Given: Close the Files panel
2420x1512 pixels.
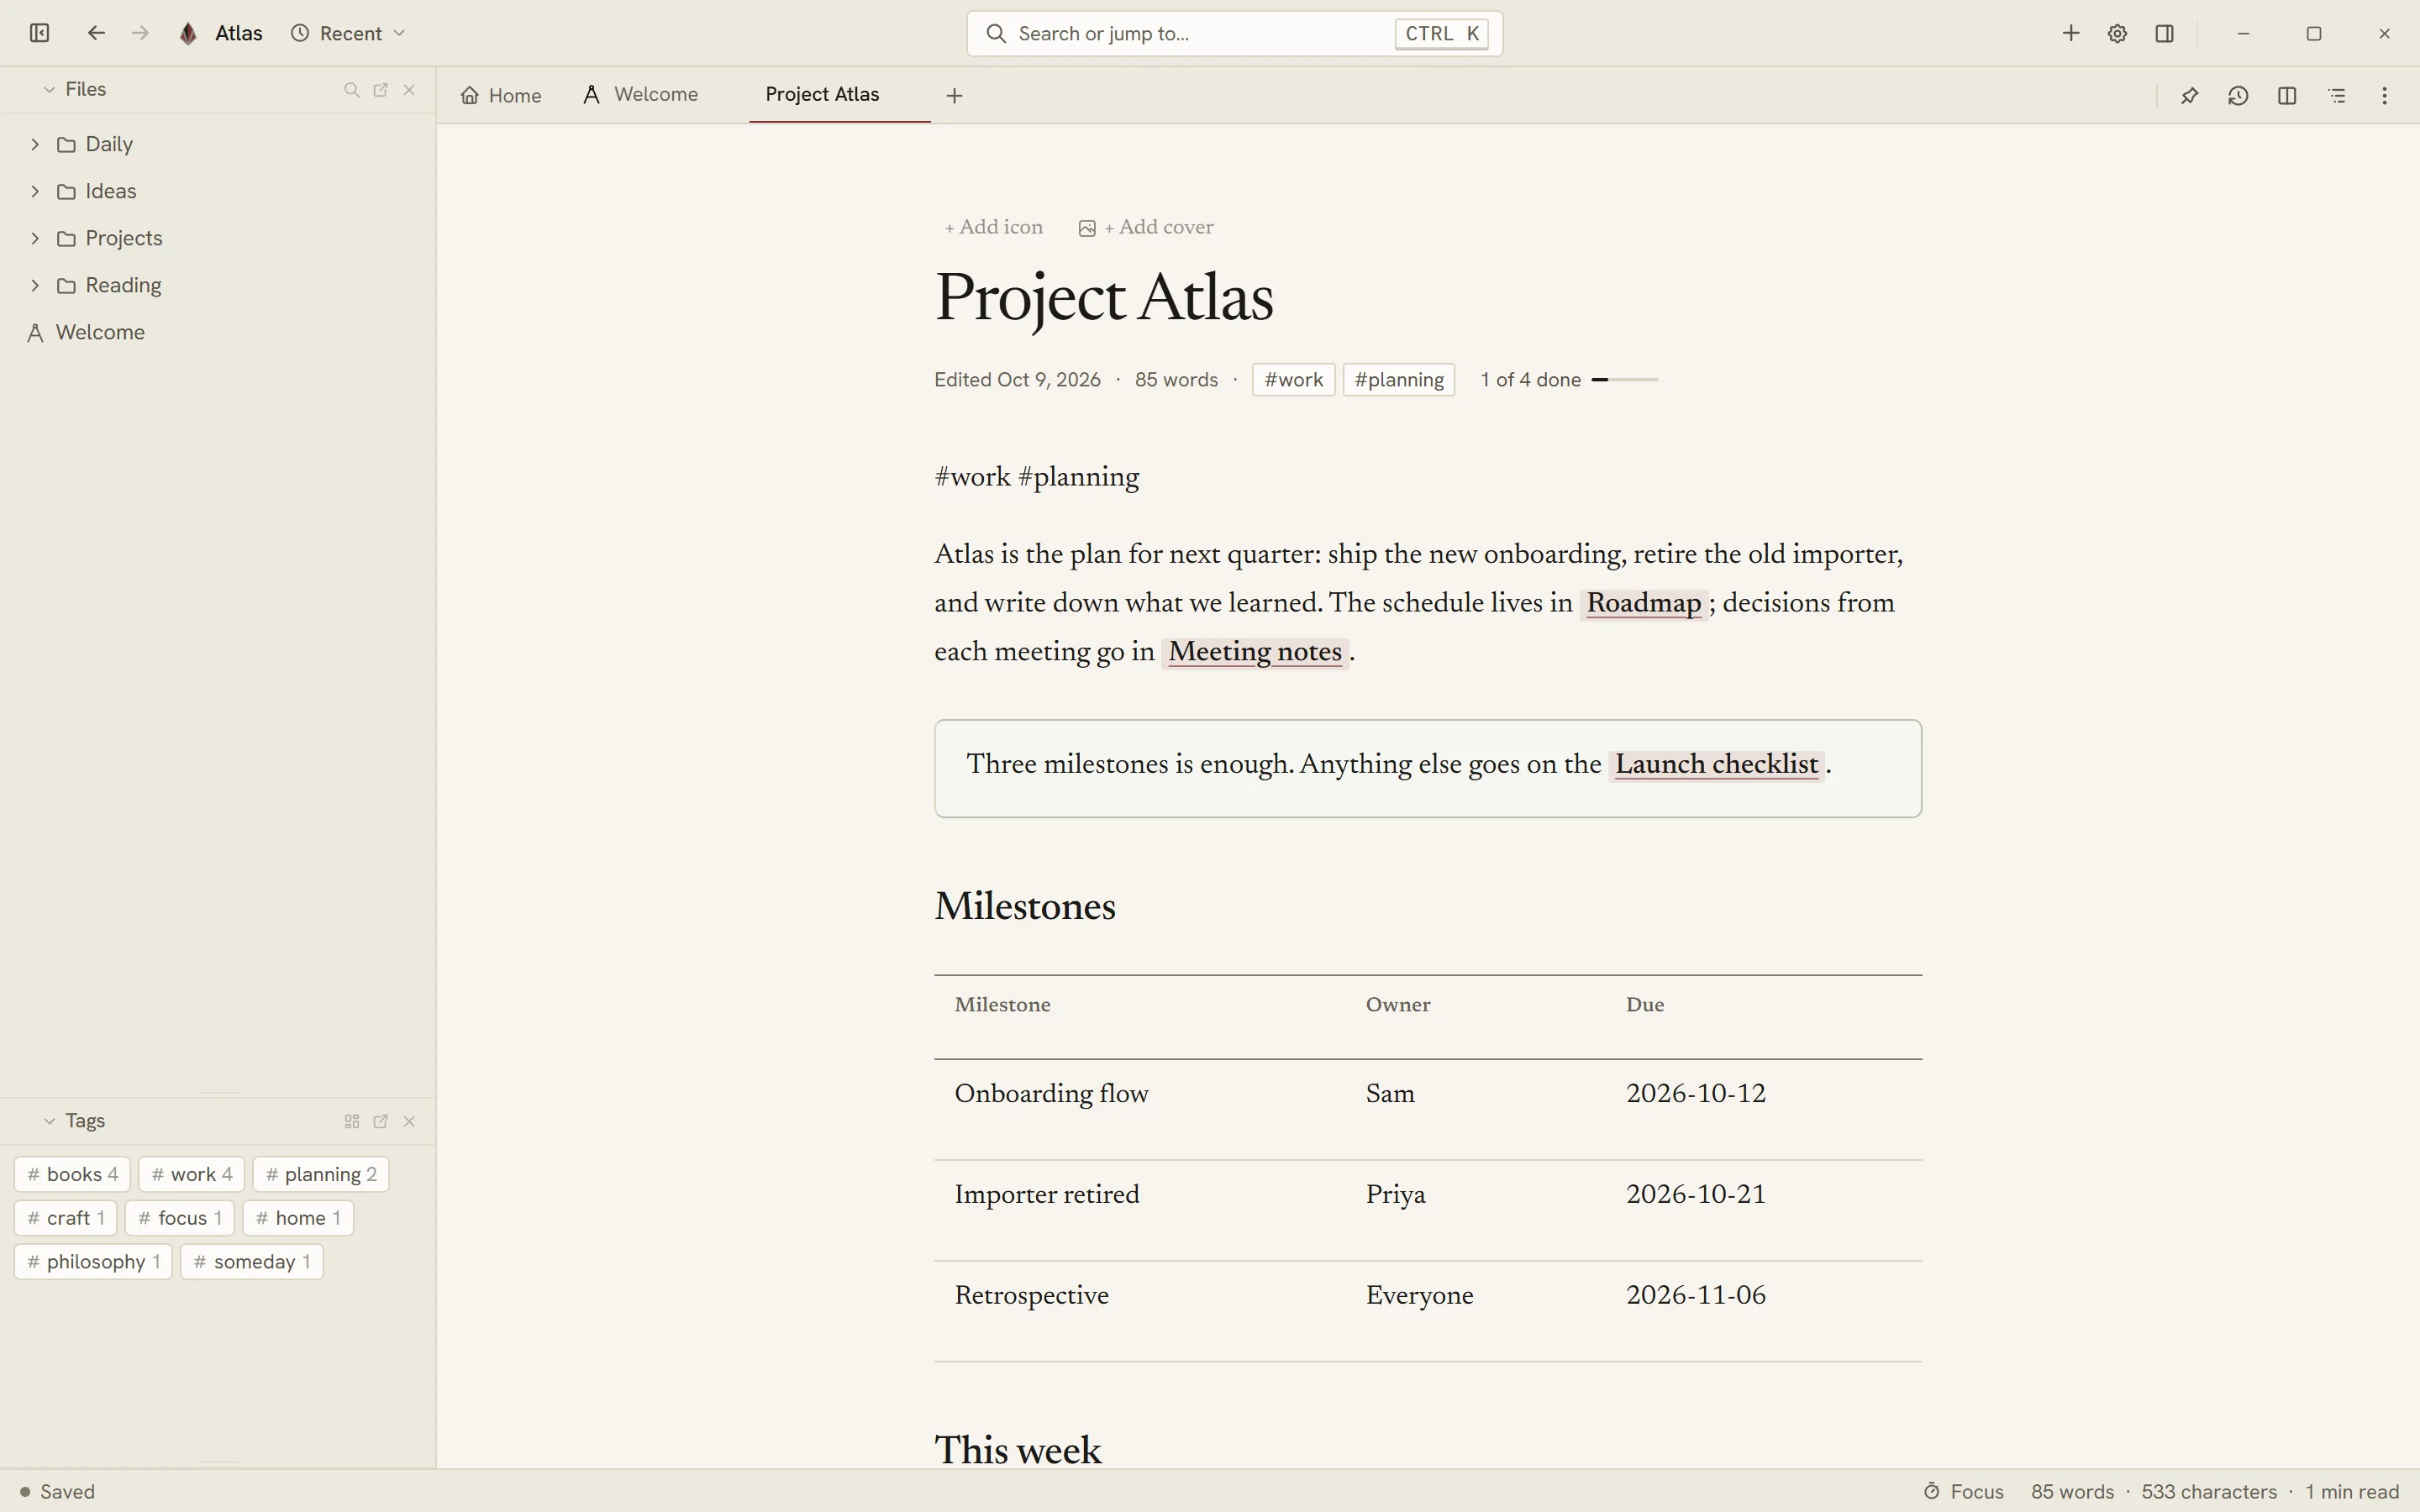Looking at the screenshot, I should pyautogui.click(x=409, y=90).
